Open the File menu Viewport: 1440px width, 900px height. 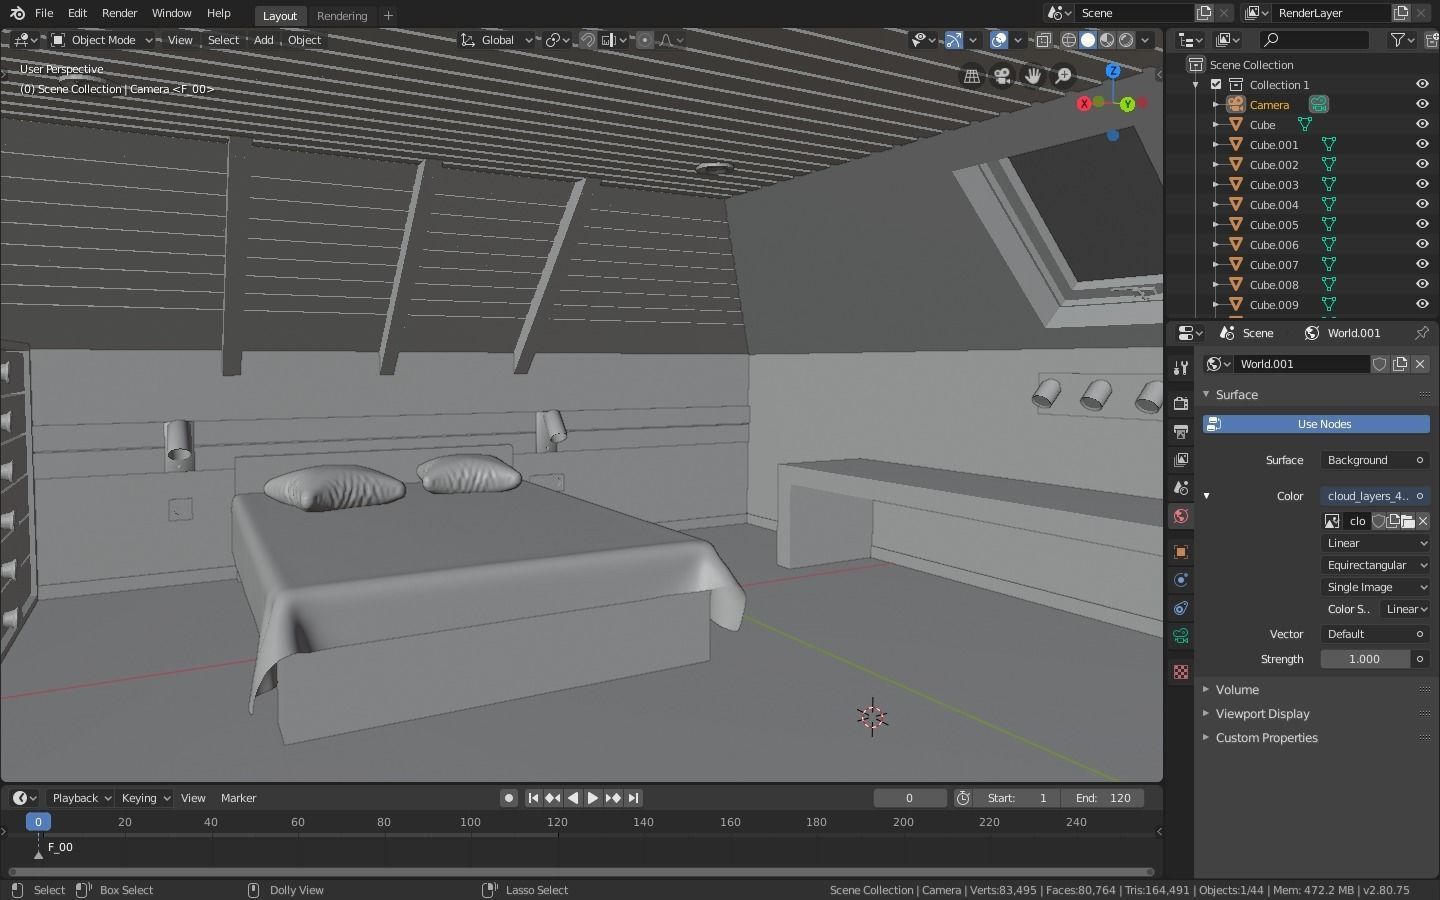[x=44, y=13]
